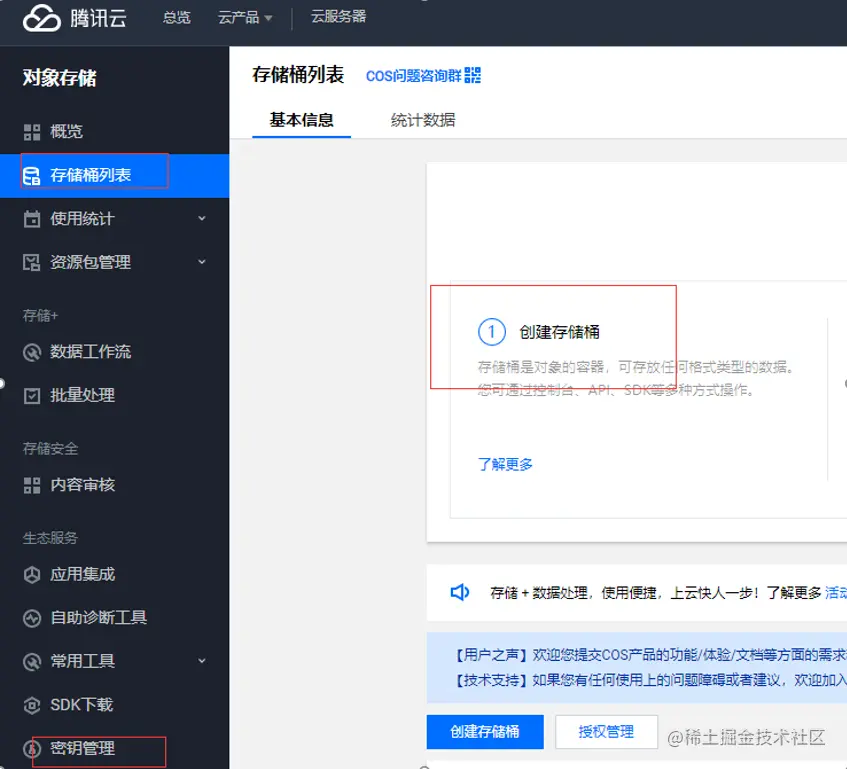Click the speaker announcement icon

pyautogui.click(x=460, y=592)
